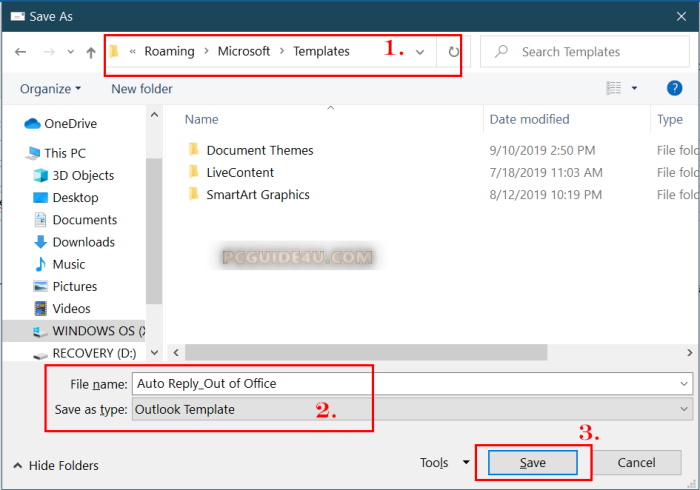Open the Tools dropdown menu
This screenshot has height=490, width=700.
pos(445,463)
